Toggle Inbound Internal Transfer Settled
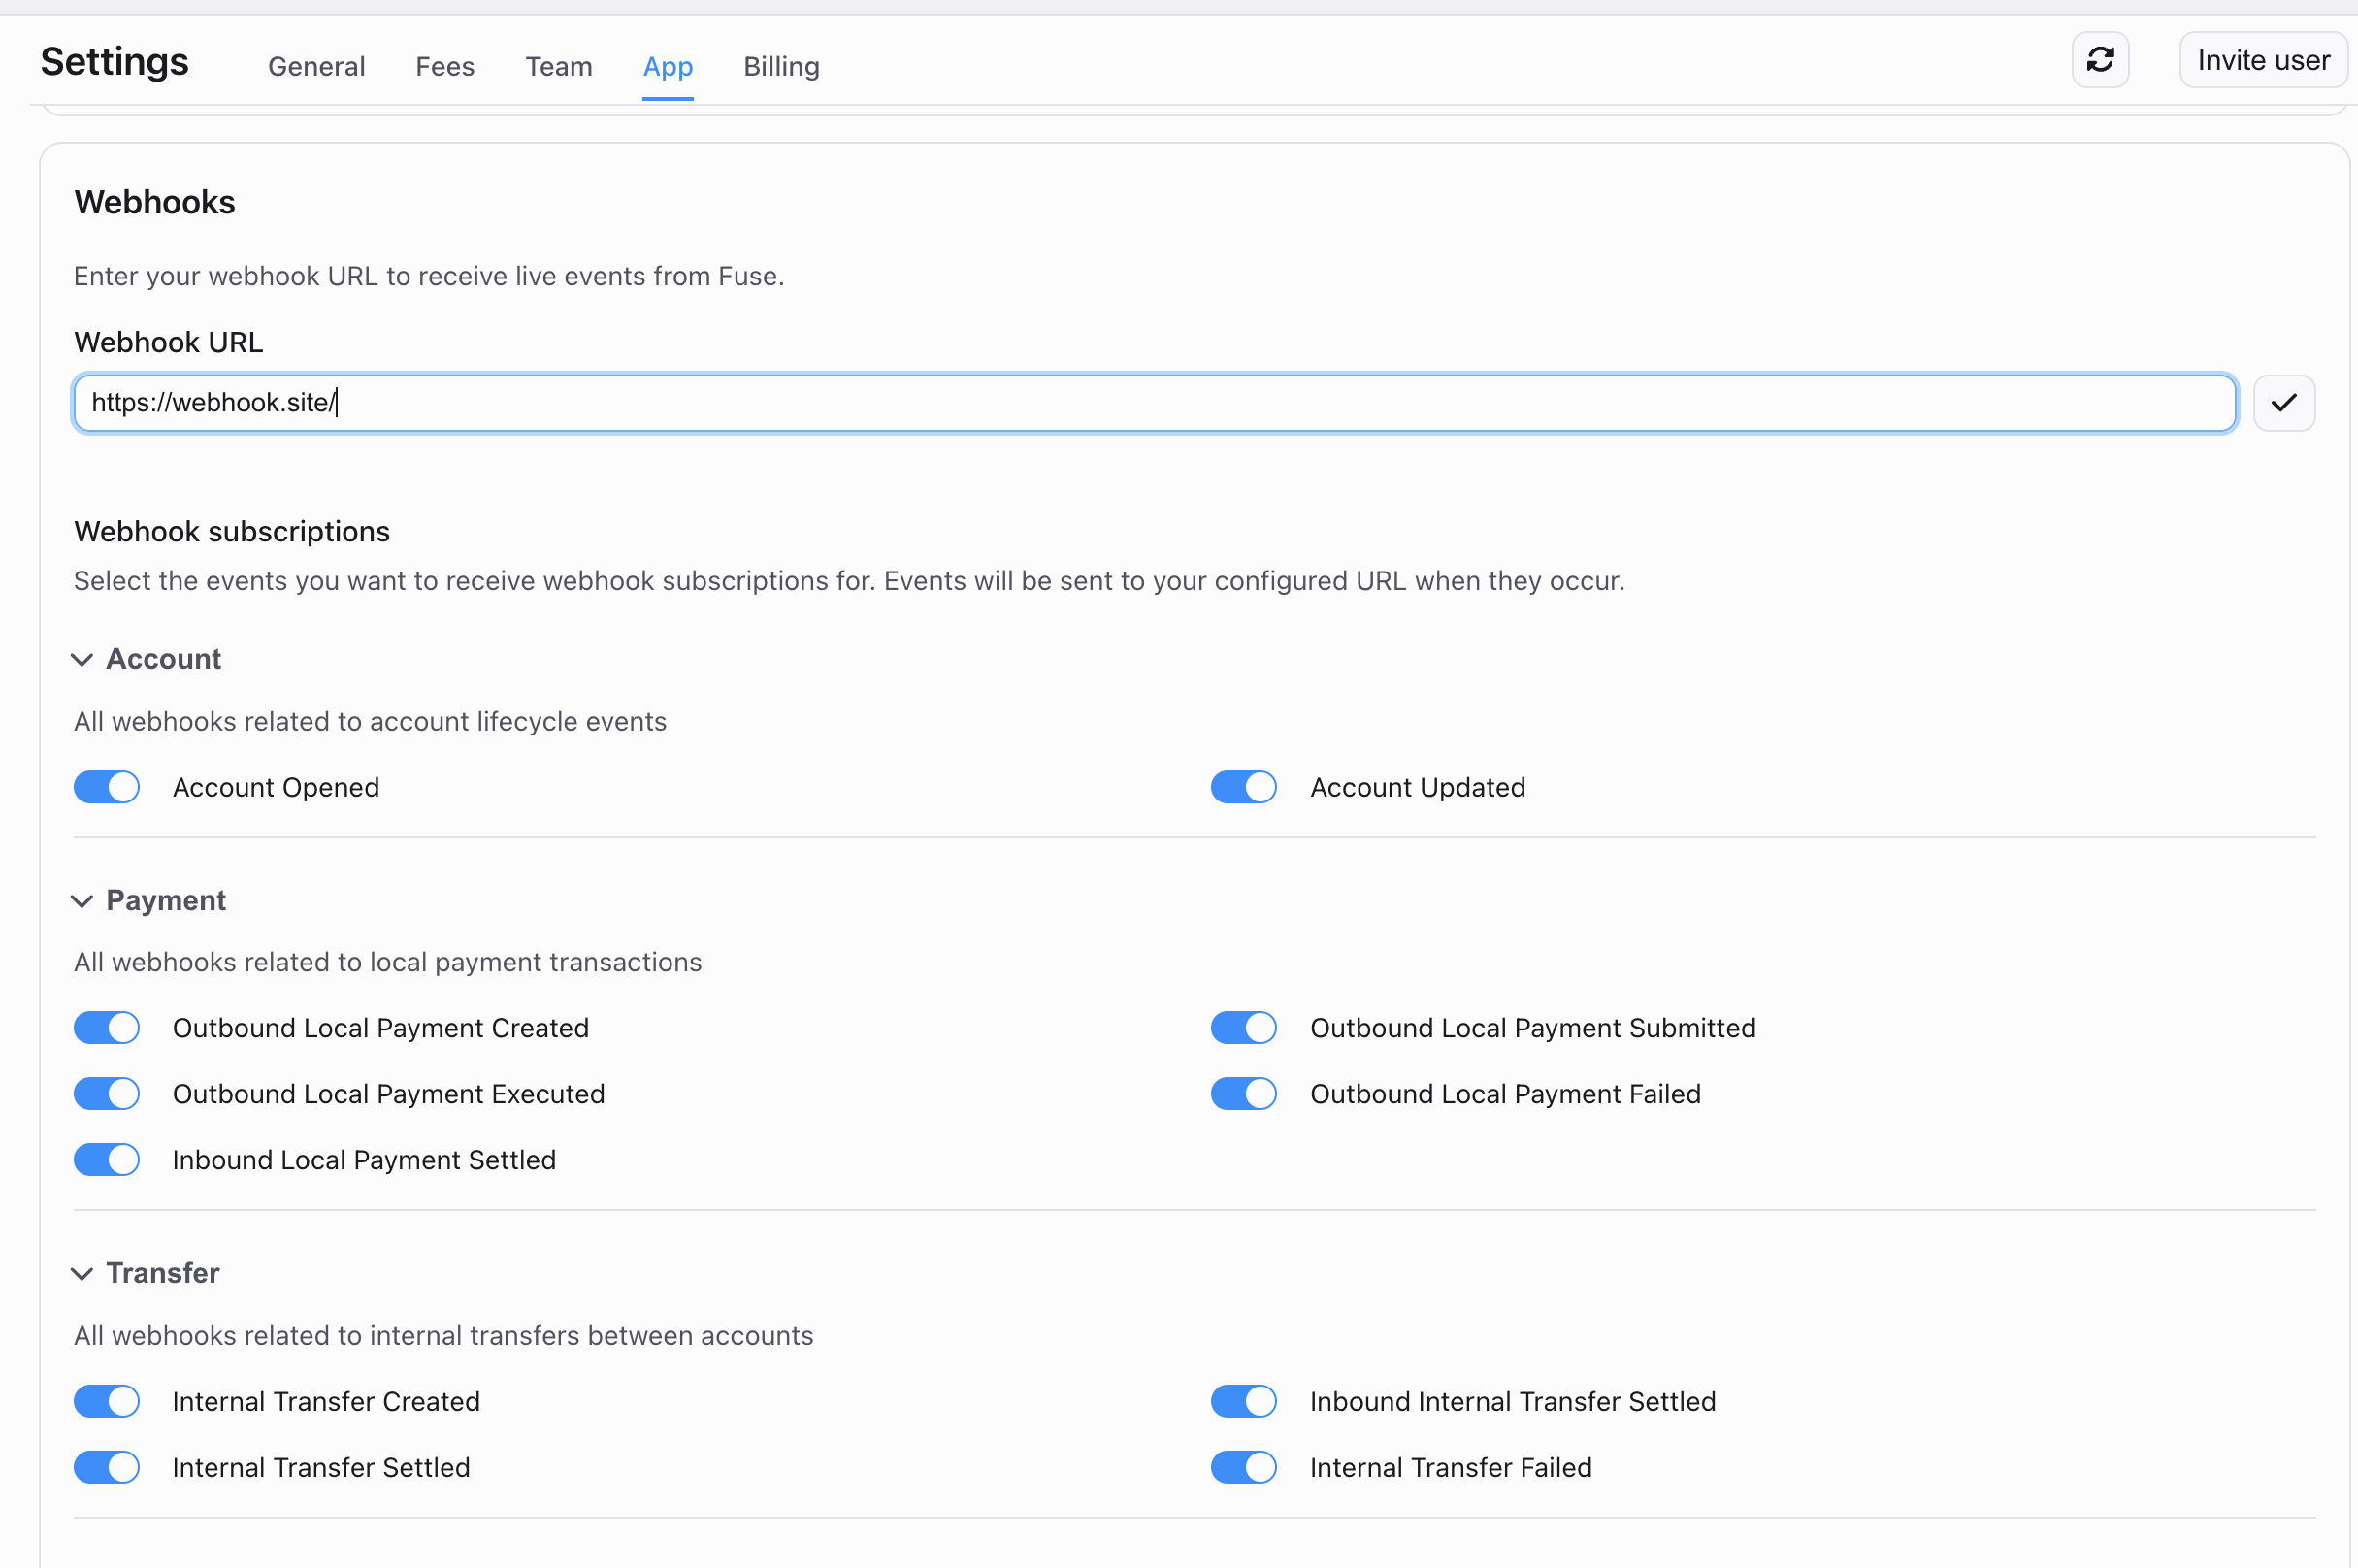Viewport: 2358px width, 1568px height. 1243,1401
